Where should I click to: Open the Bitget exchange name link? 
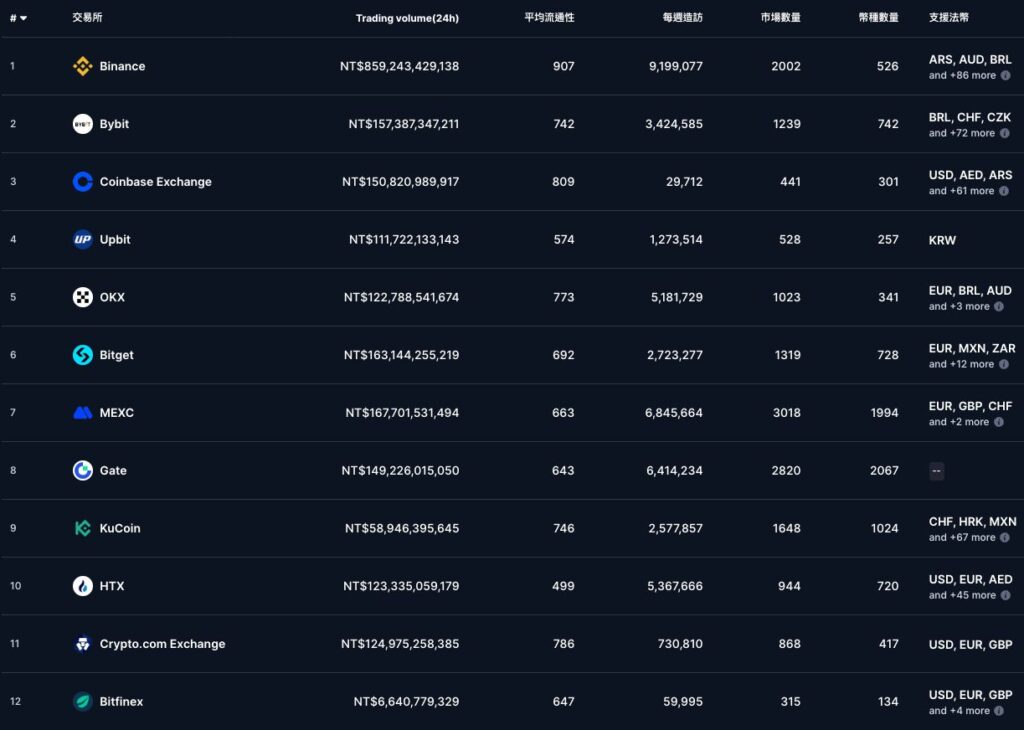(116, 355)
